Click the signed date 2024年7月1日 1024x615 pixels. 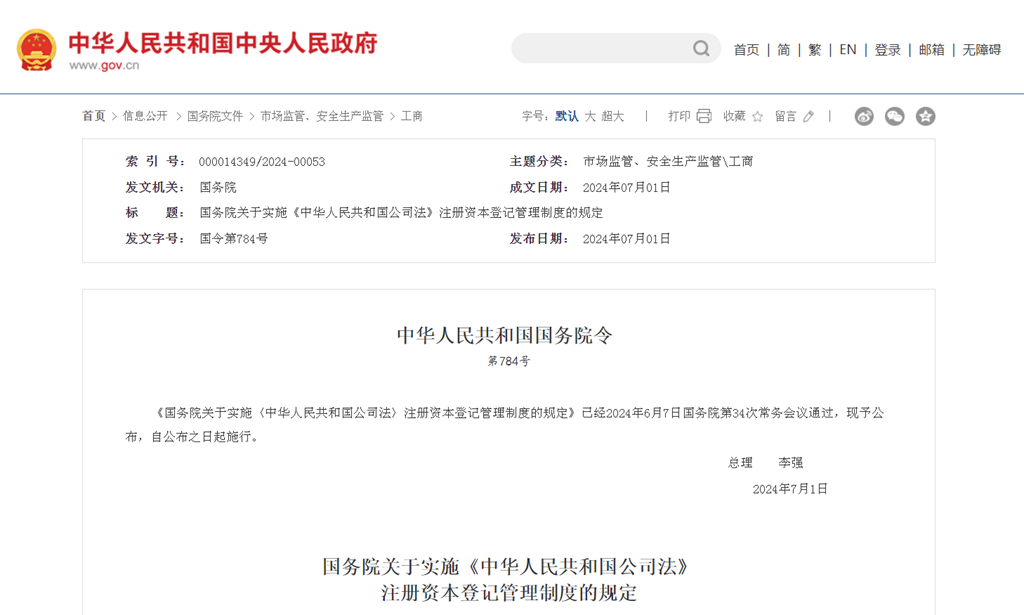[790, 489]
